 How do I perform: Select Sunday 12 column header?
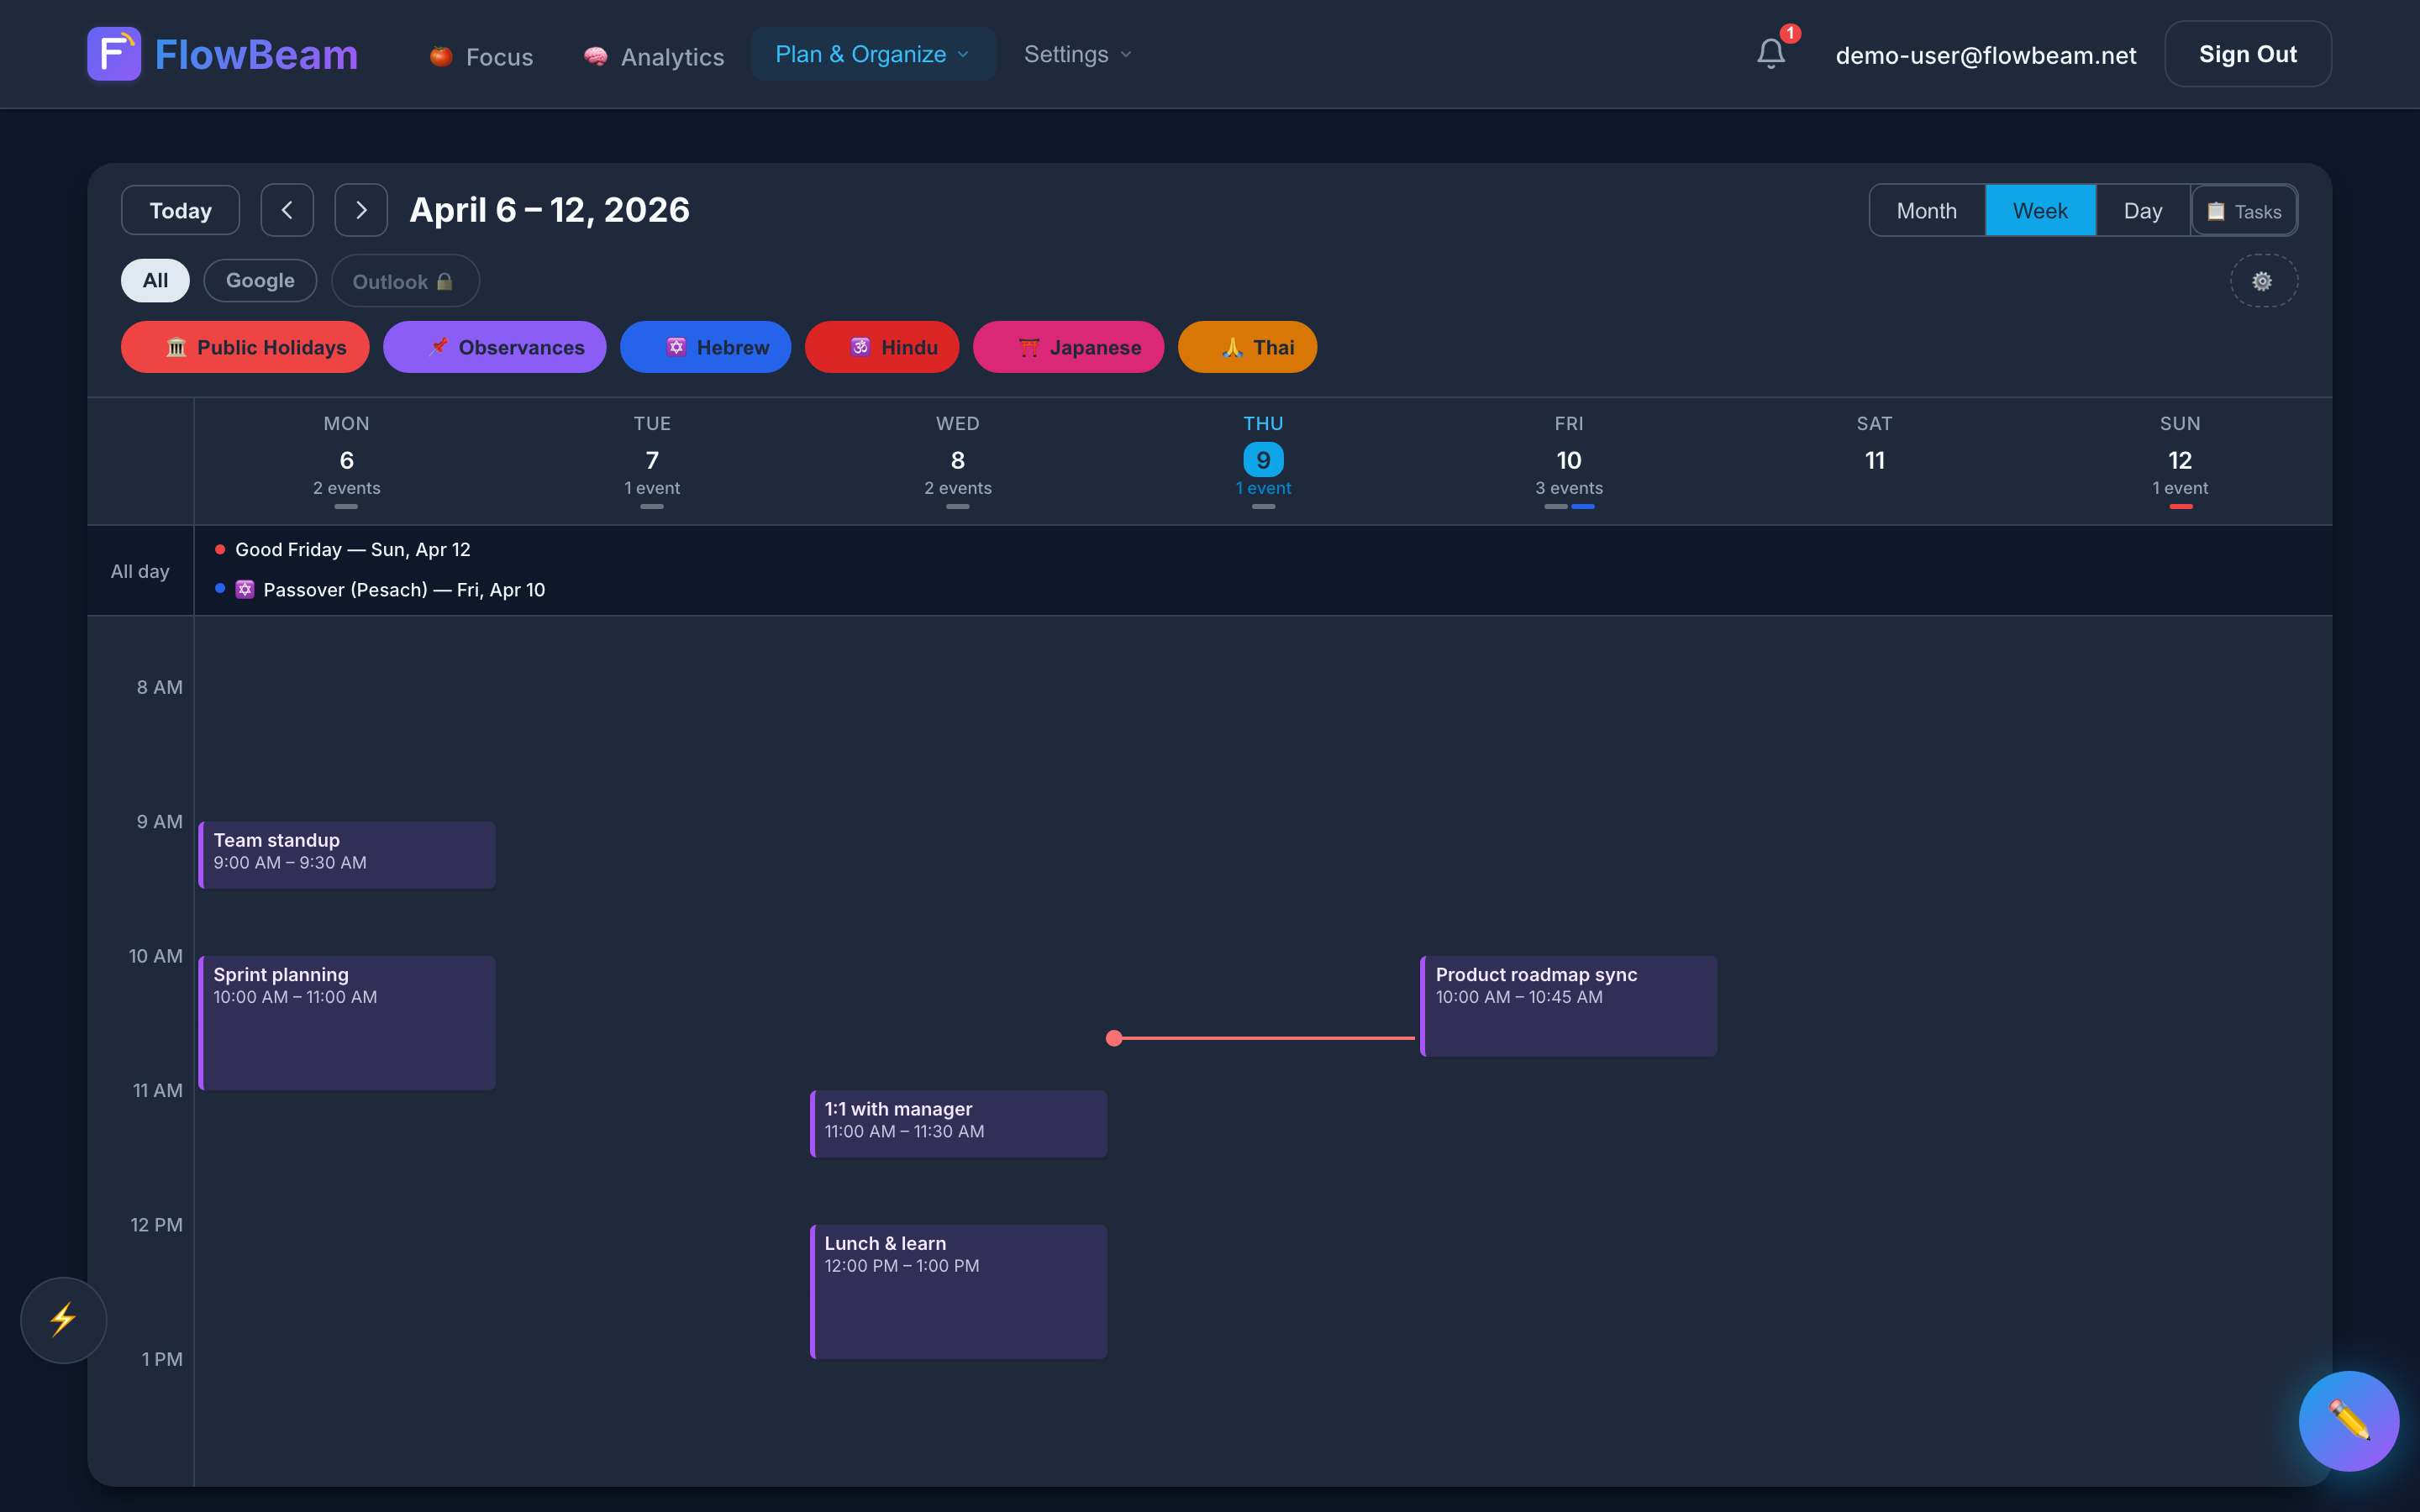coord(2180,460)
